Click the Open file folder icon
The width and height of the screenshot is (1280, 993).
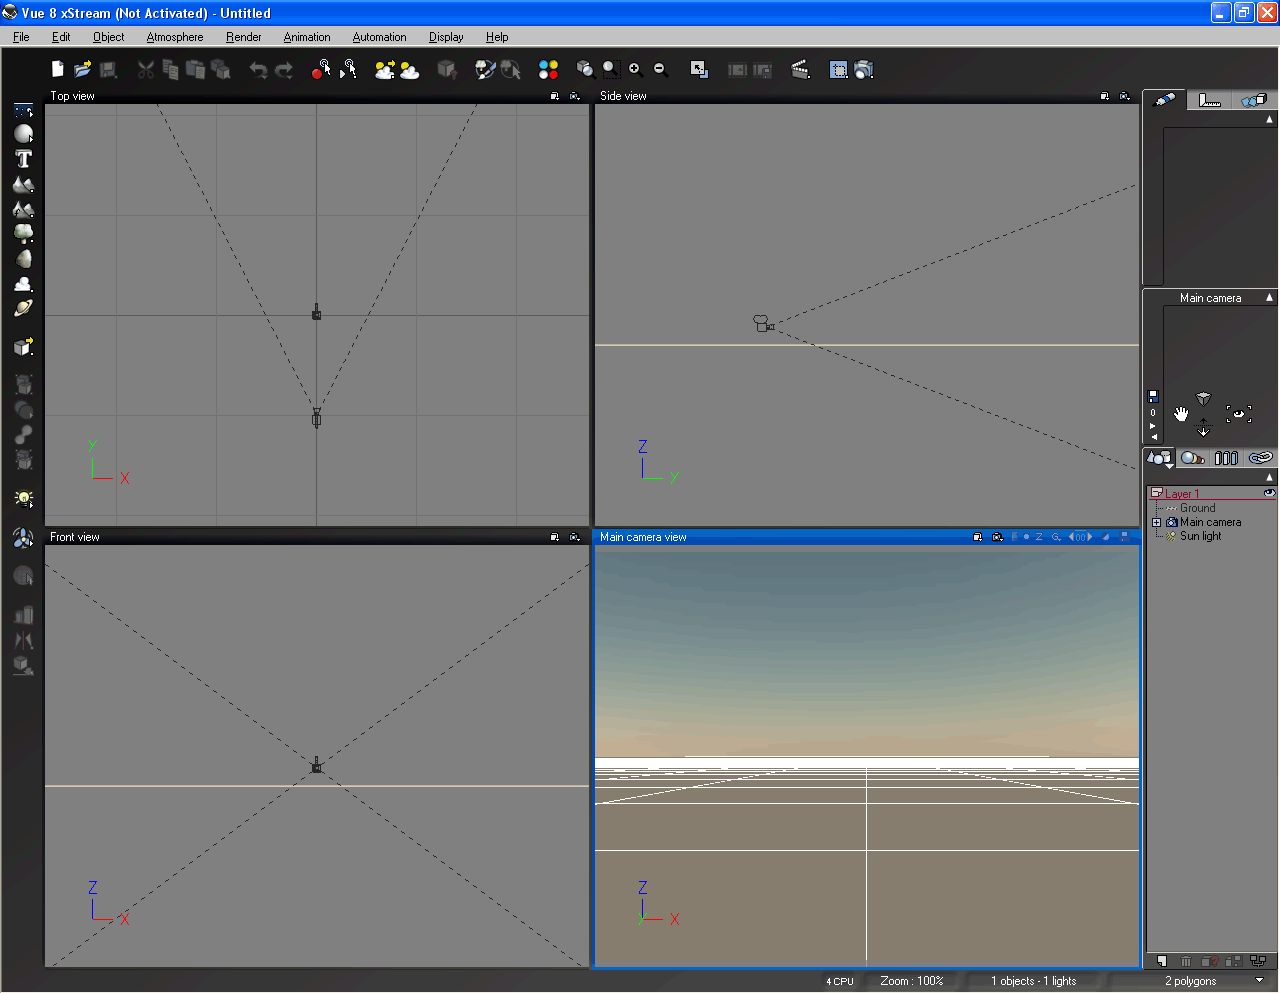point(83,69)
